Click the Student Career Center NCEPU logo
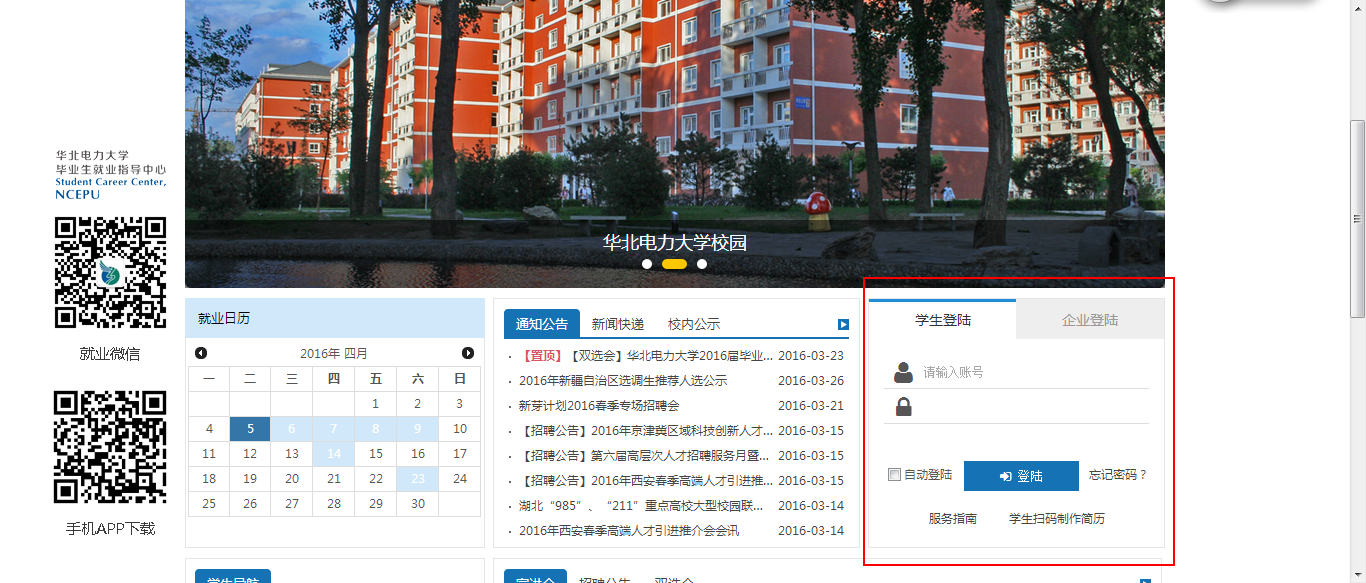This screenshot has width=1366, height=583. [x=110, y=175]
